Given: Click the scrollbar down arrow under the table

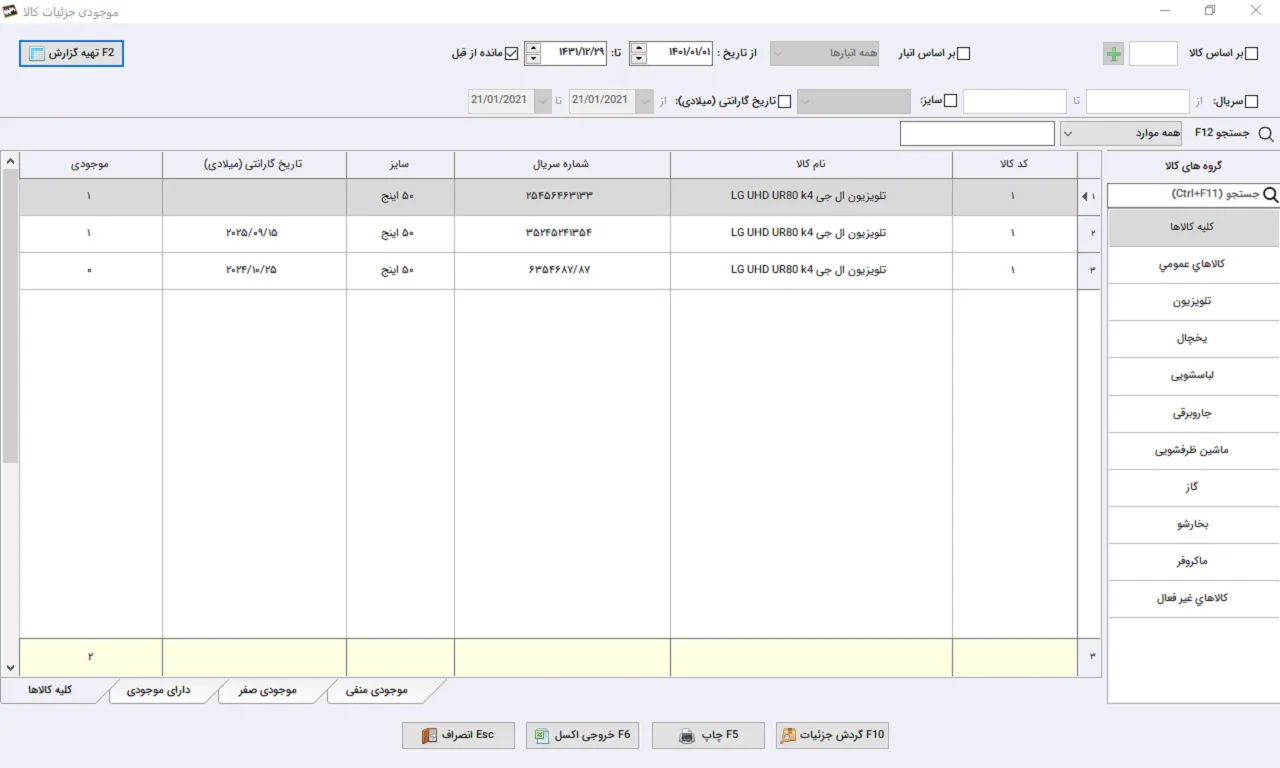Looking at the screenshot, I should pyautogui.click(x=9, y=667).
